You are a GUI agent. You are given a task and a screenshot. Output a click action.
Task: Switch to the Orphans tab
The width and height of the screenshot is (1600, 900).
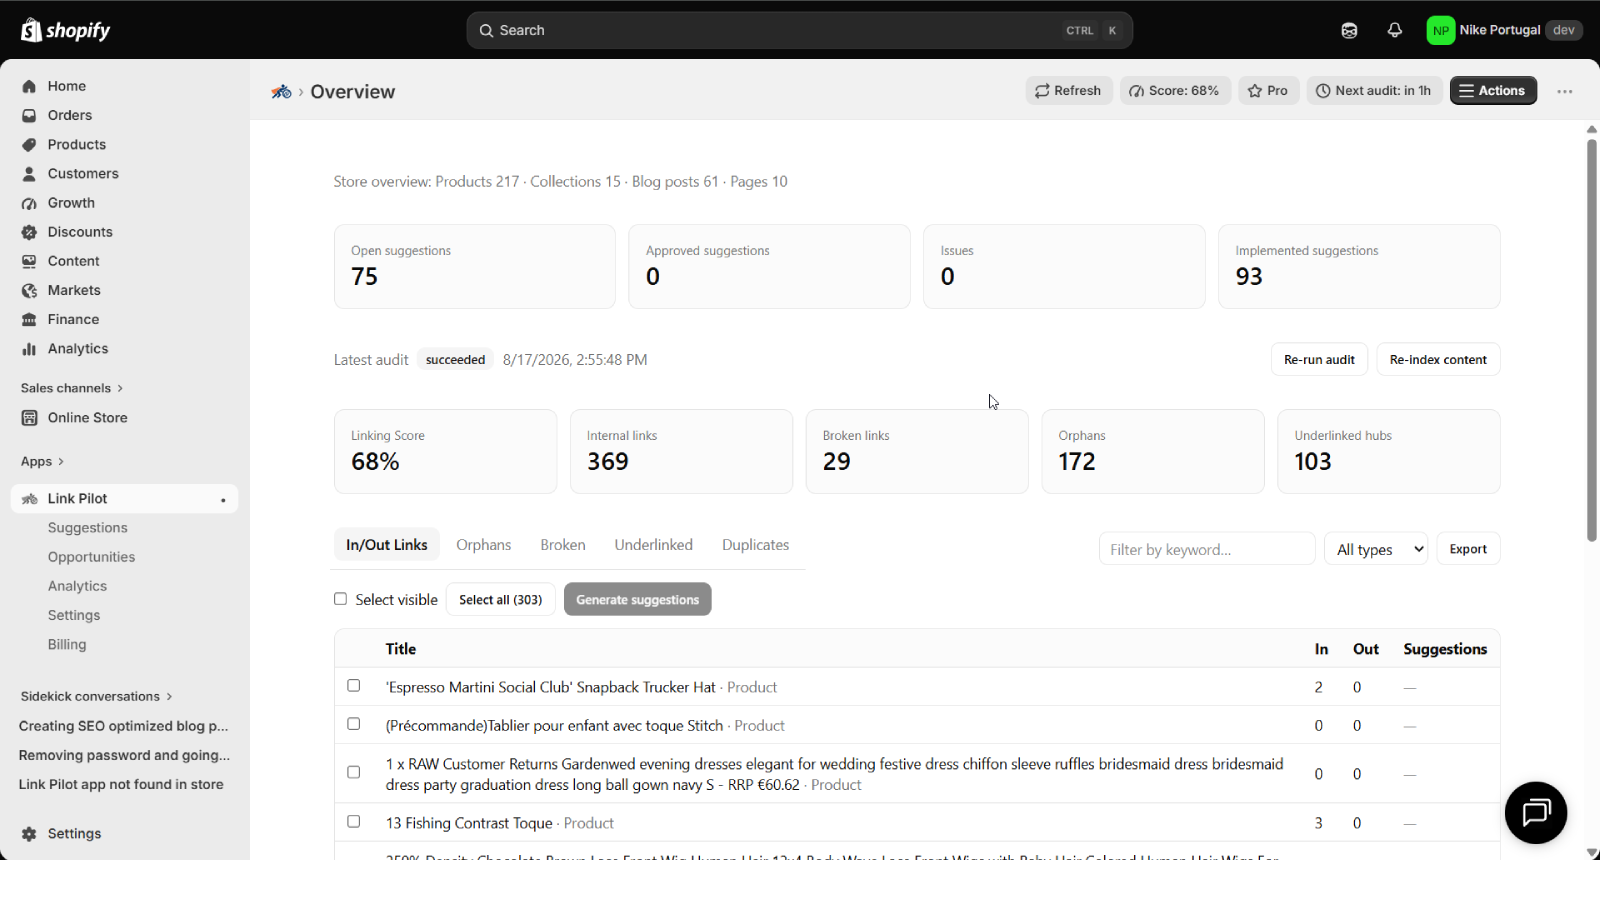click(484, 545)
